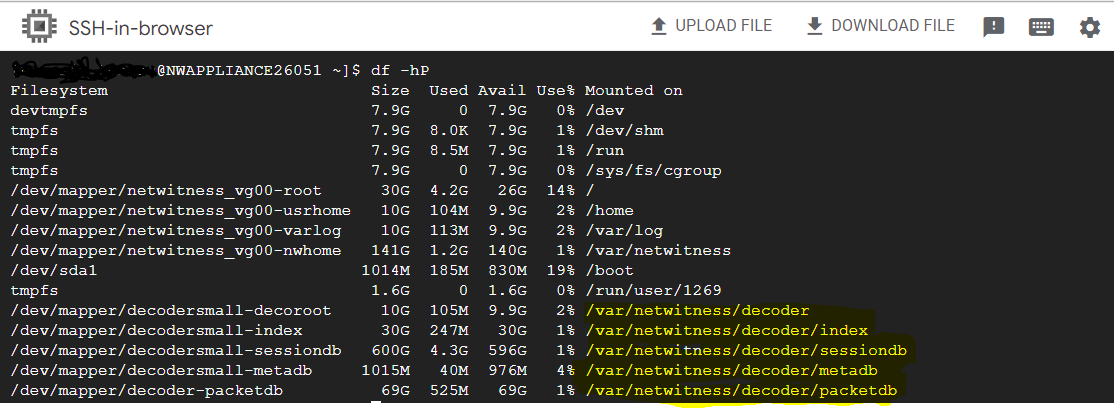1114x408 pixels.
Task: Click the highlighted /var/netwitness/decoder/packetdb path
Action: click(741, 390)
